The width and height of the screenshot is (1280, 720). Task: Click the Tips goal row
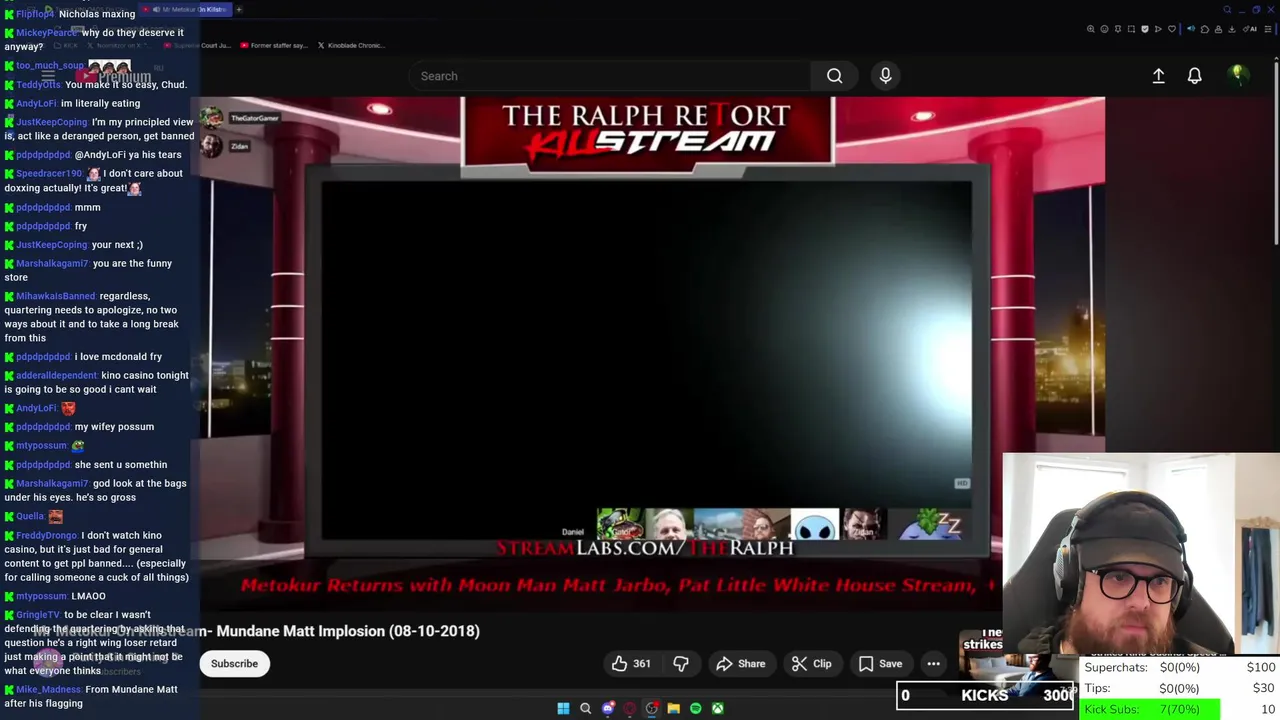click(1180, 688)
